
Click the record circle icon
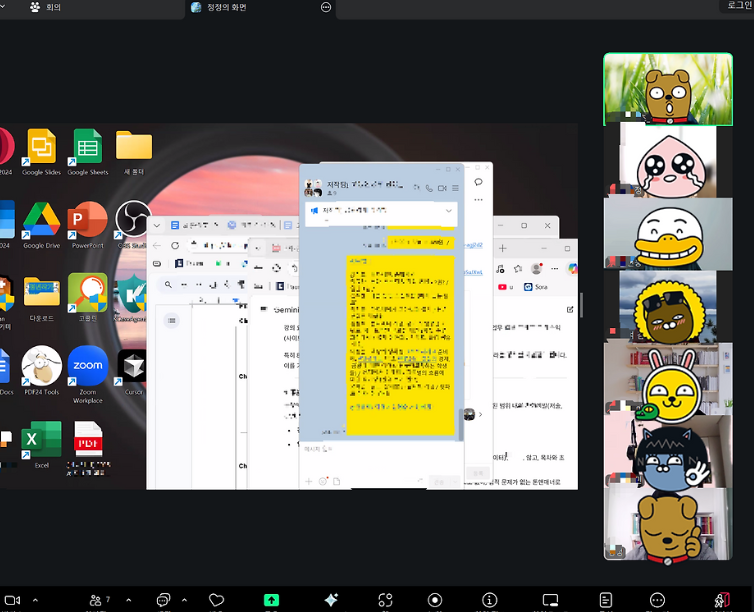(435, 600)
